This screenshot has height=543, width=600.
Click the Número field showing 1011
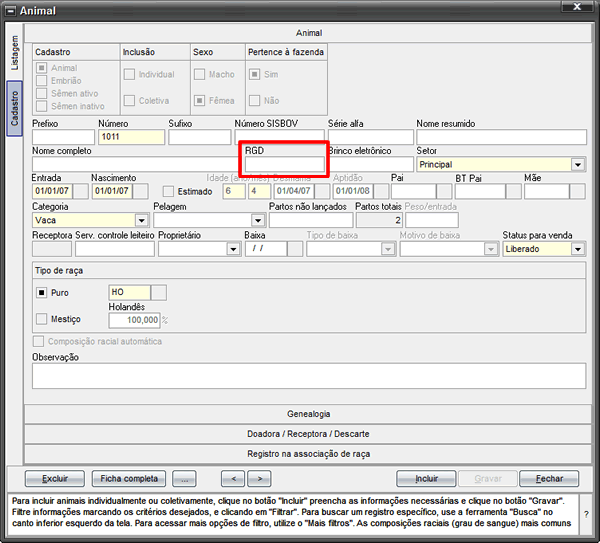[132, 137]
